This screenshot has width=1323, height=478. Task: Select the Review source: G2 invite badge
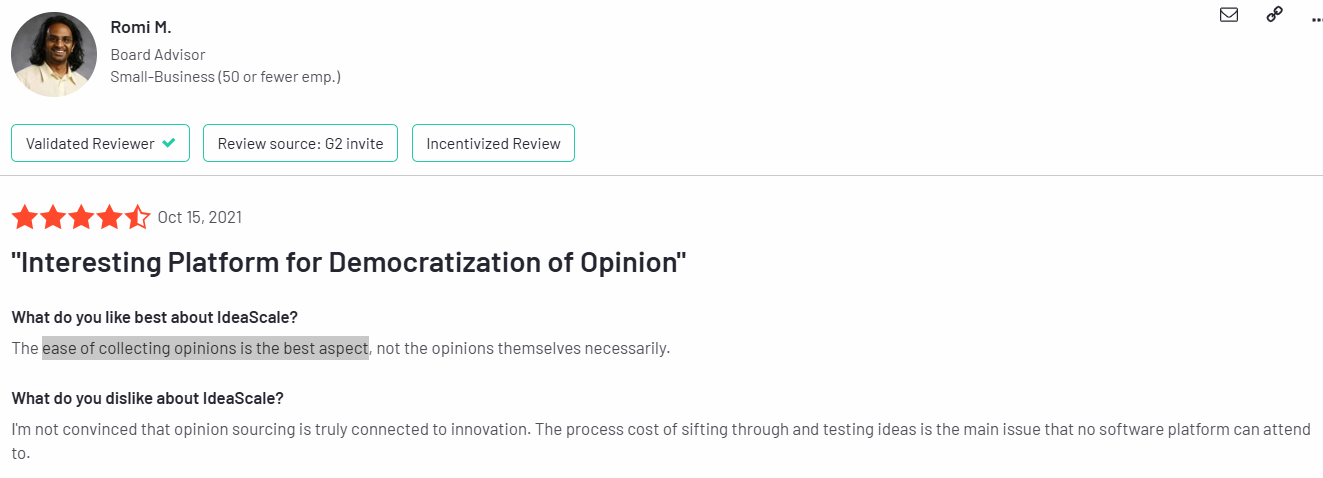[300, 143]
